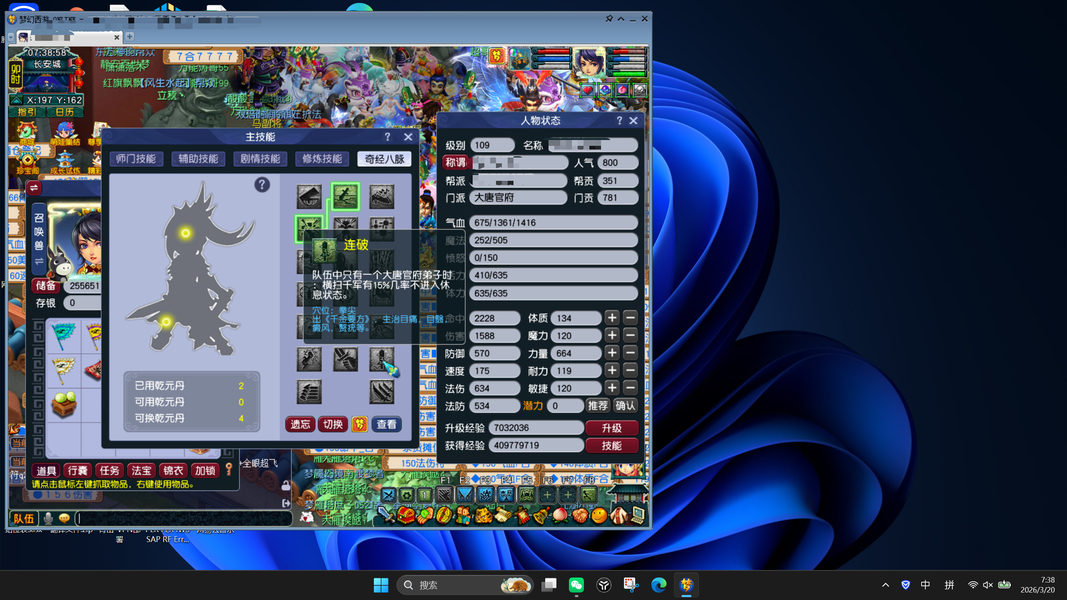This screenshot has width=1067, height=600.
Task: Click sword attack icon in bottom toolbar
Action: [387, 516]
